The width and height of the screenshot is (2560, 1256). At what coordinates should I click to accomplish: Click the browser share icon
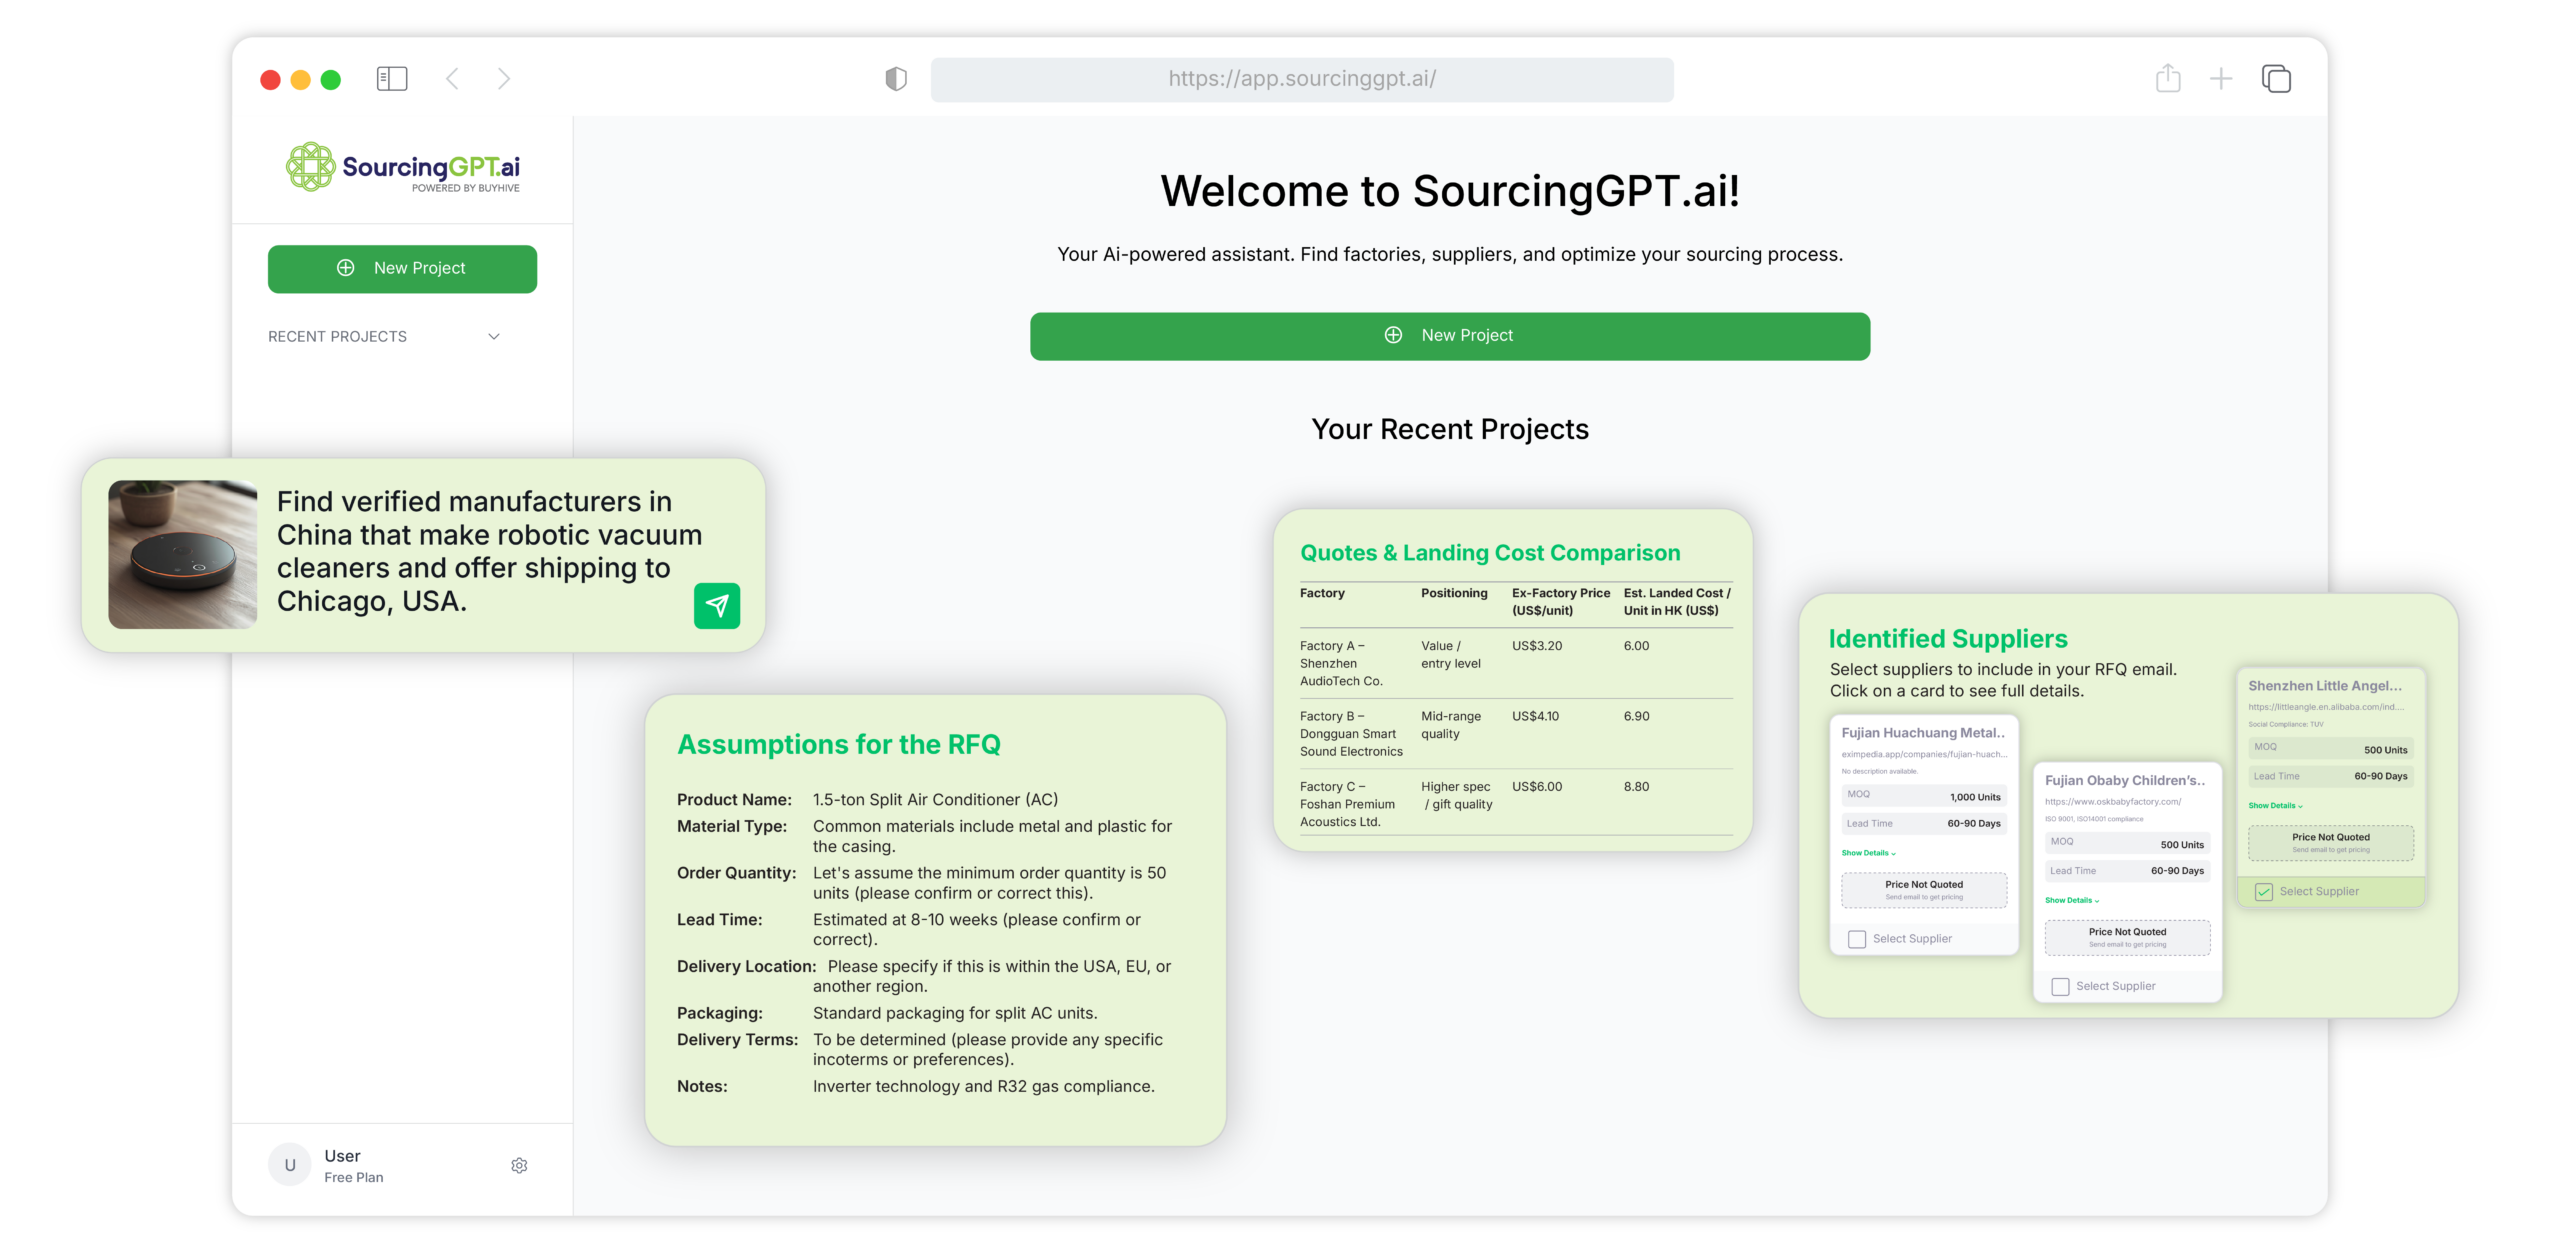[2167, 79]
